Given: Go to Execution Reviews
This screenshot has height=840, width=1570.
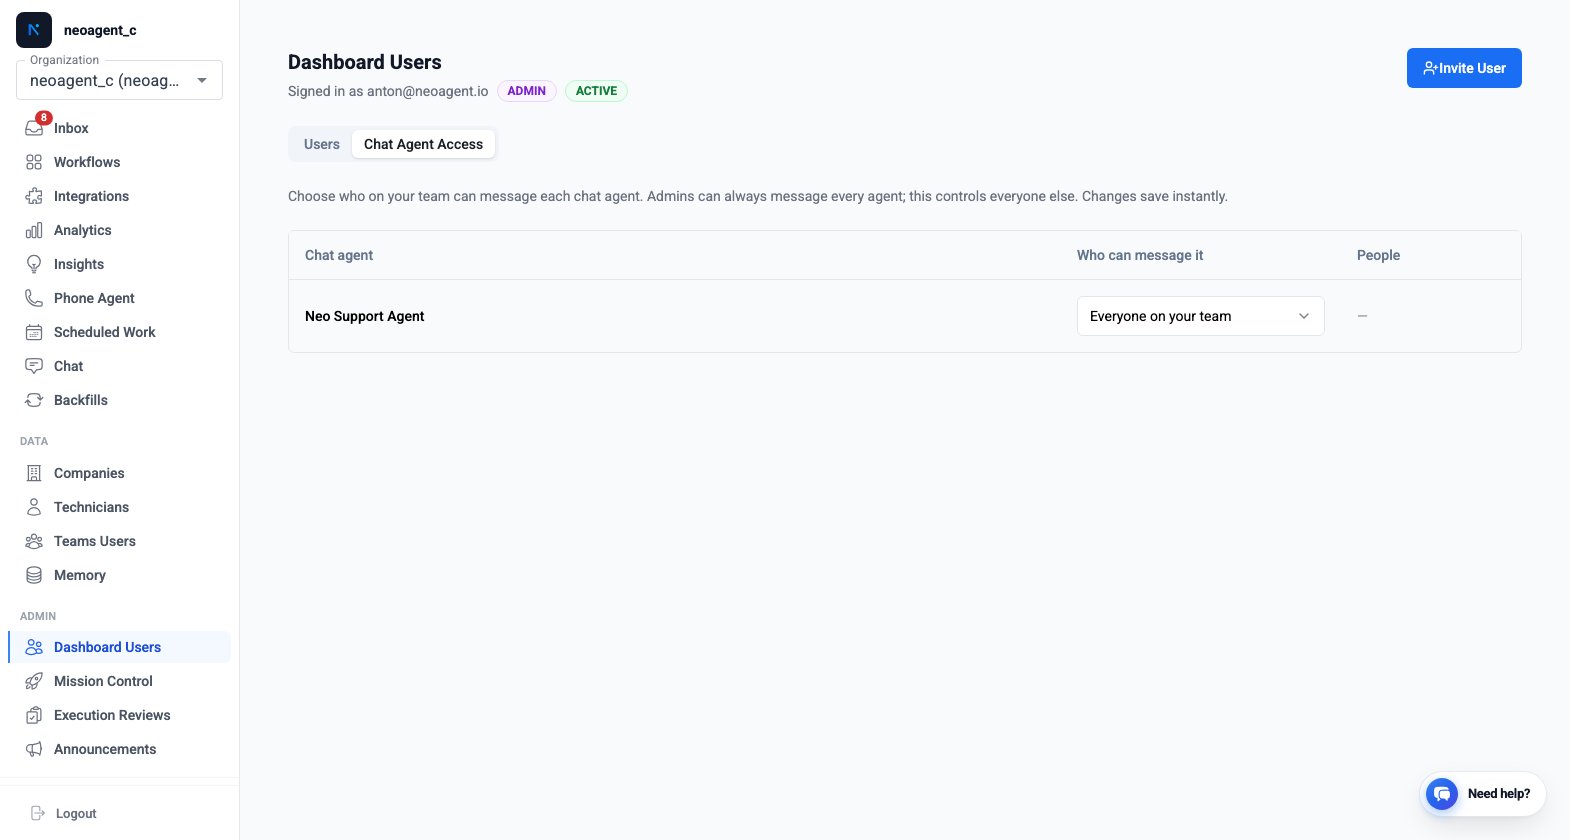Looking at the screenshot, I should tap(119, 715).
